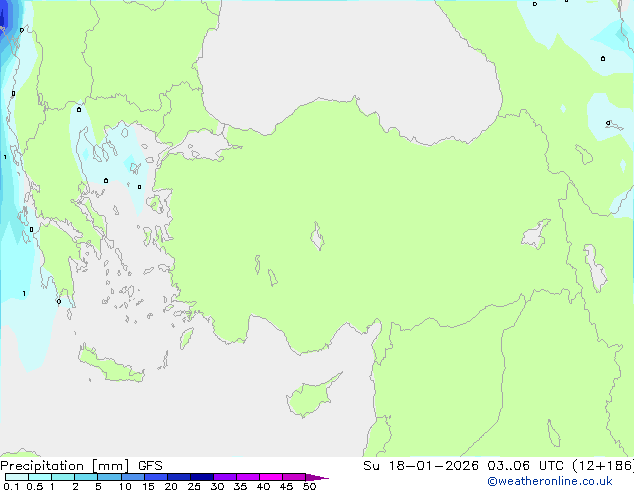Select legend swatch between 15 and 20
The width and height of the screenshot is (634, 490).
pos(156,477)
